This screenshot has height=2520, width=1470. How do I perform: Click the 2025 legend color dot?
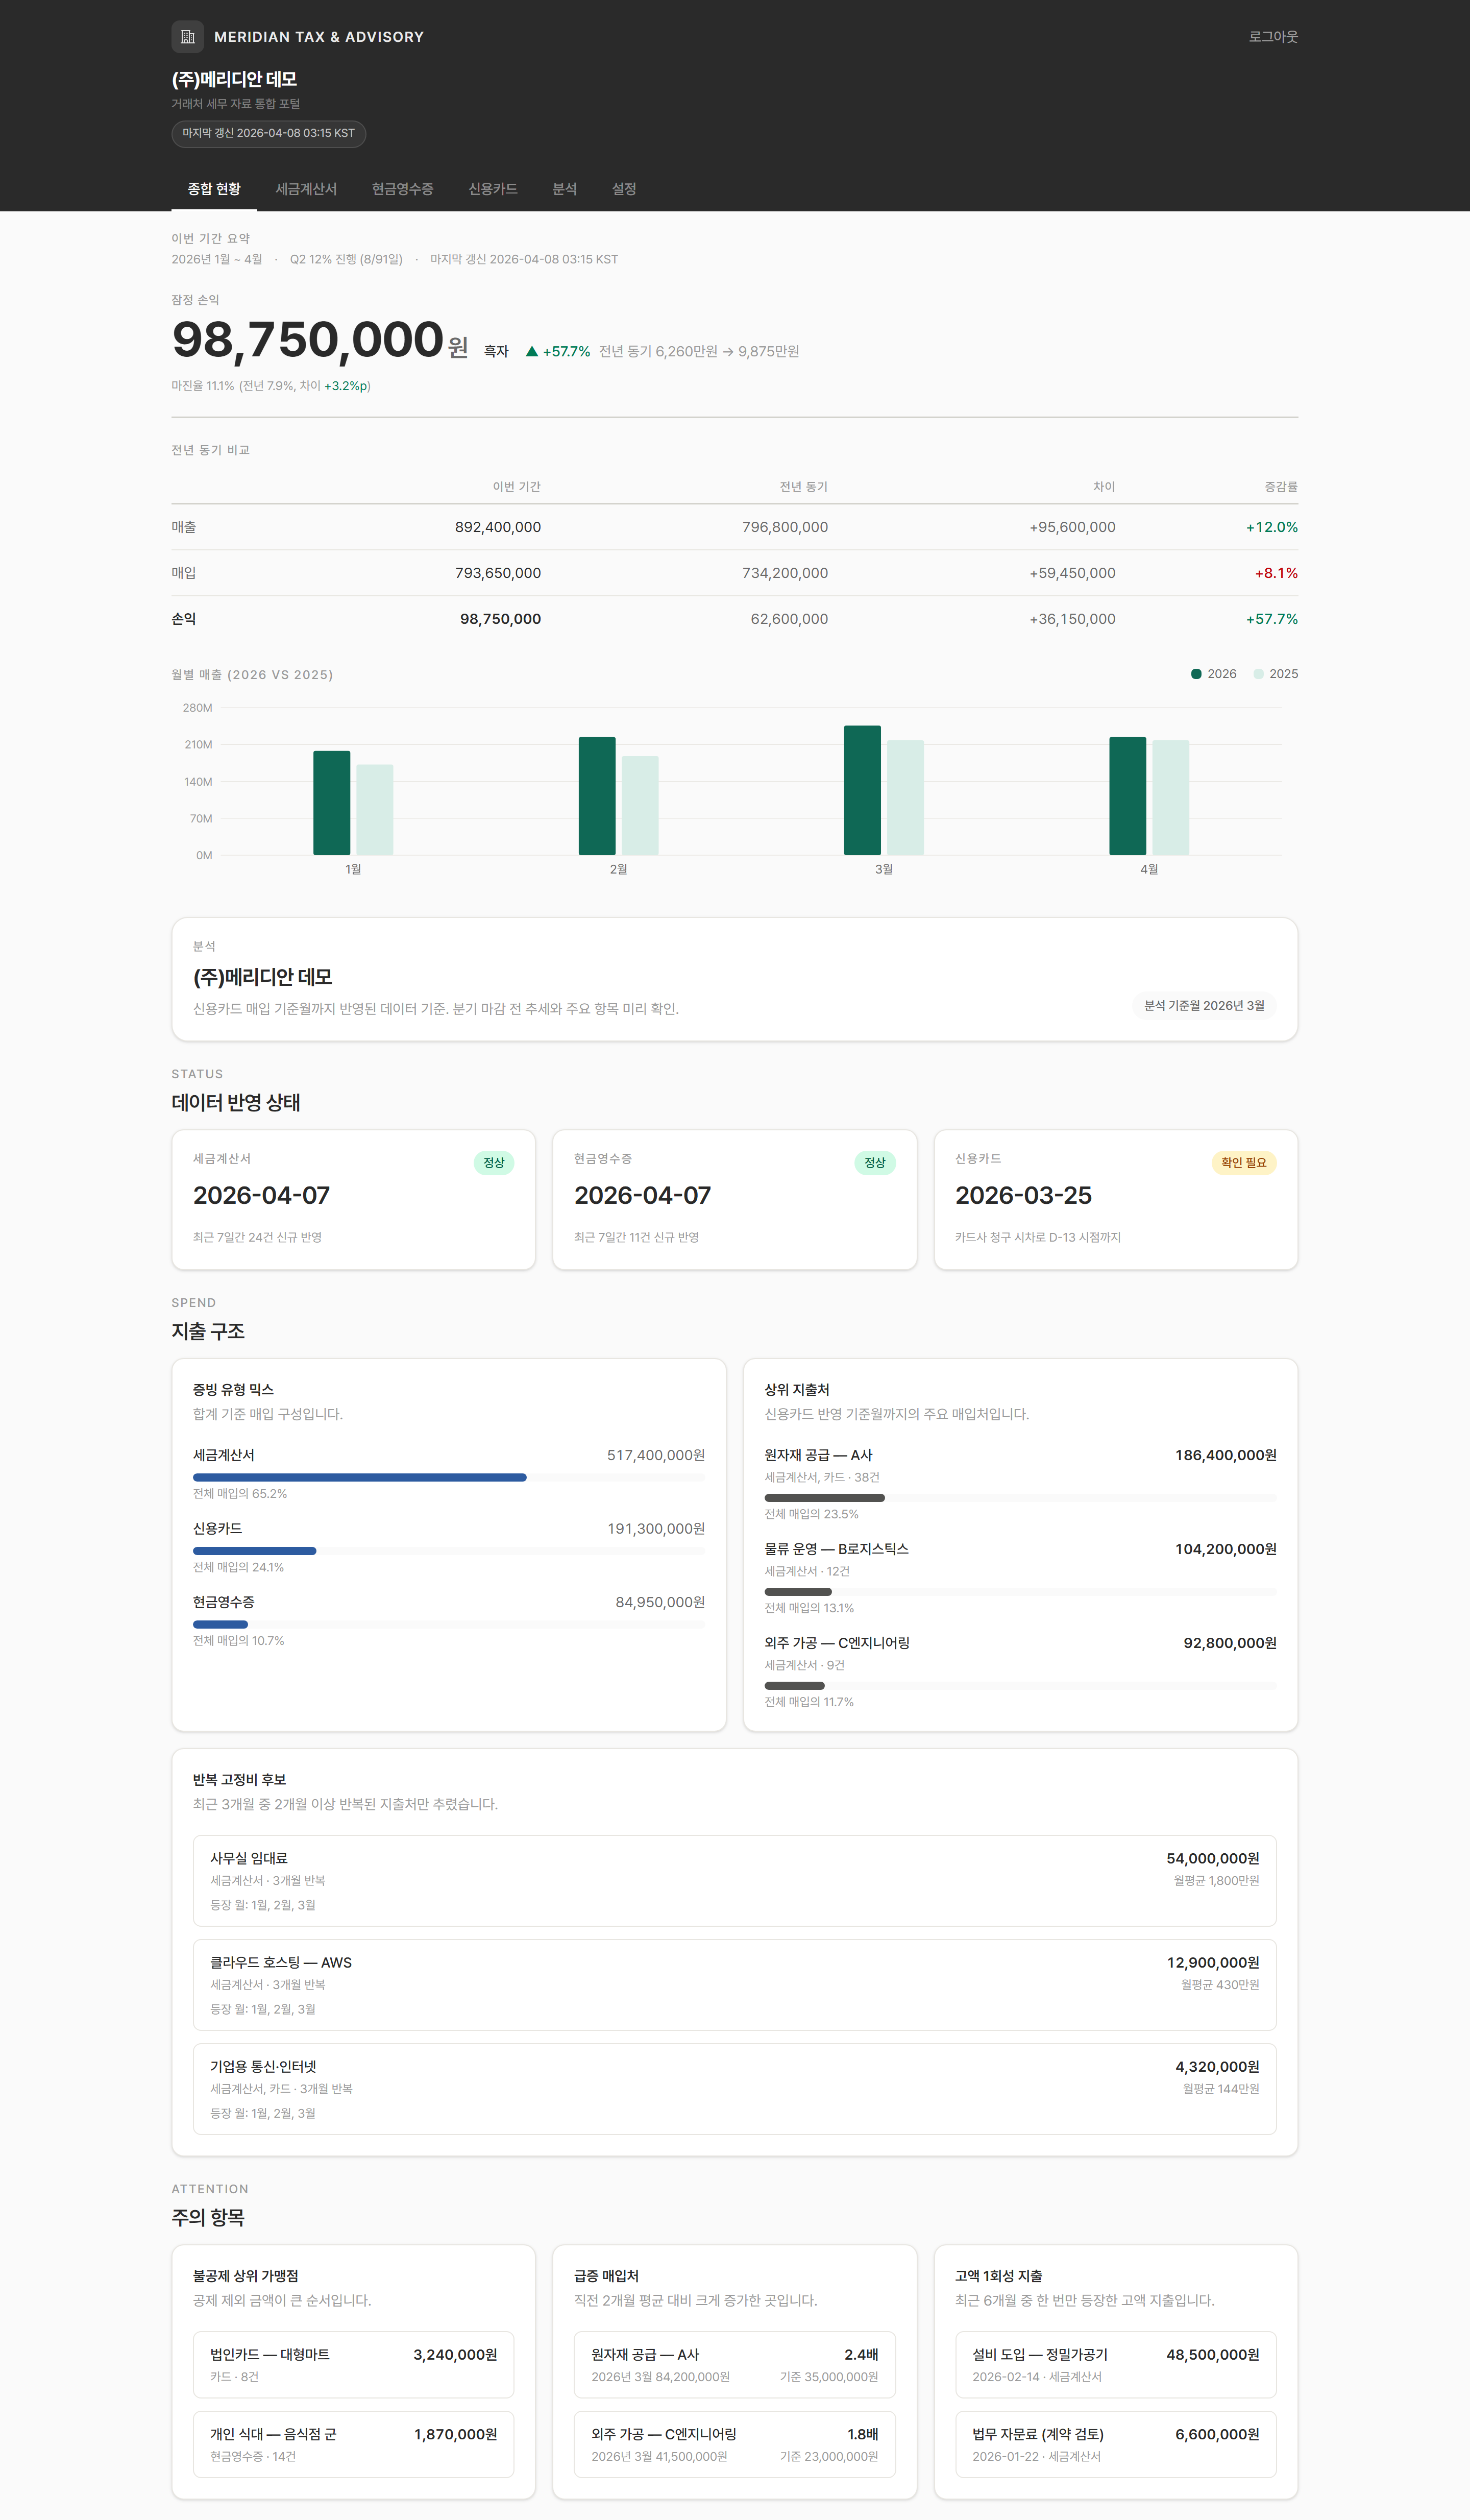pos(1258,674)
